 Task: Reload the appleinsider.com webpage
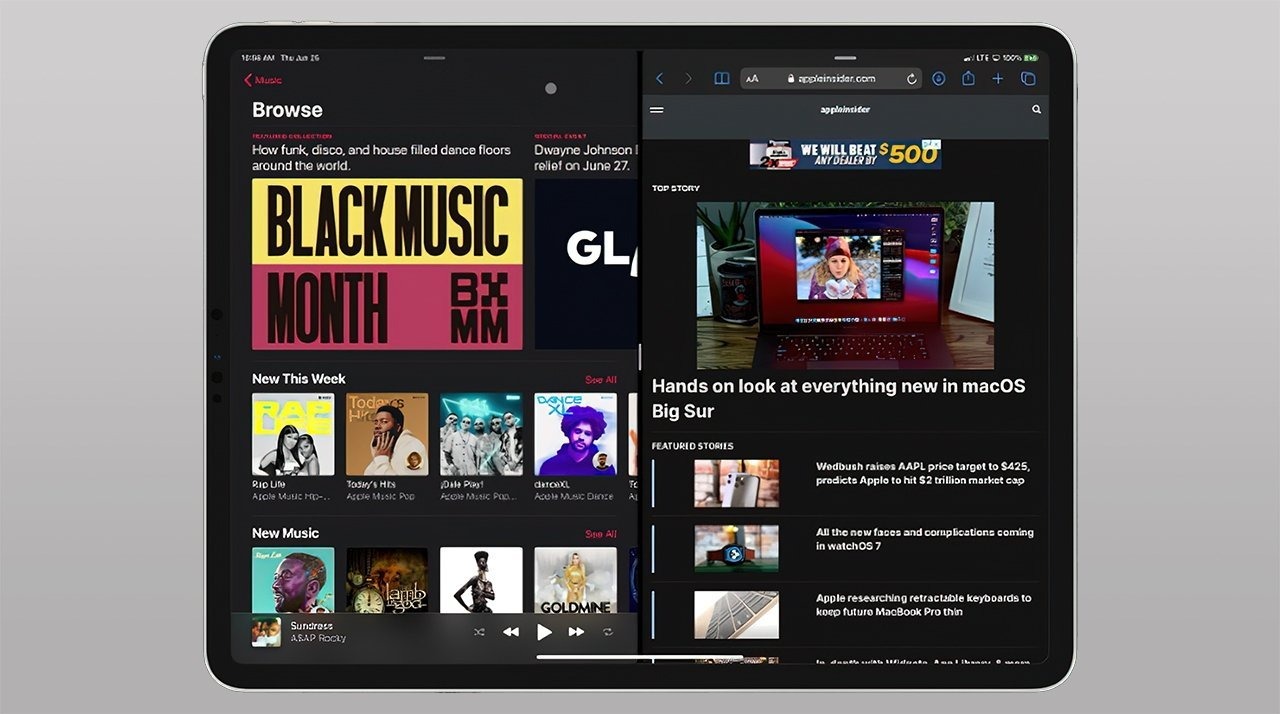(911, 78)
